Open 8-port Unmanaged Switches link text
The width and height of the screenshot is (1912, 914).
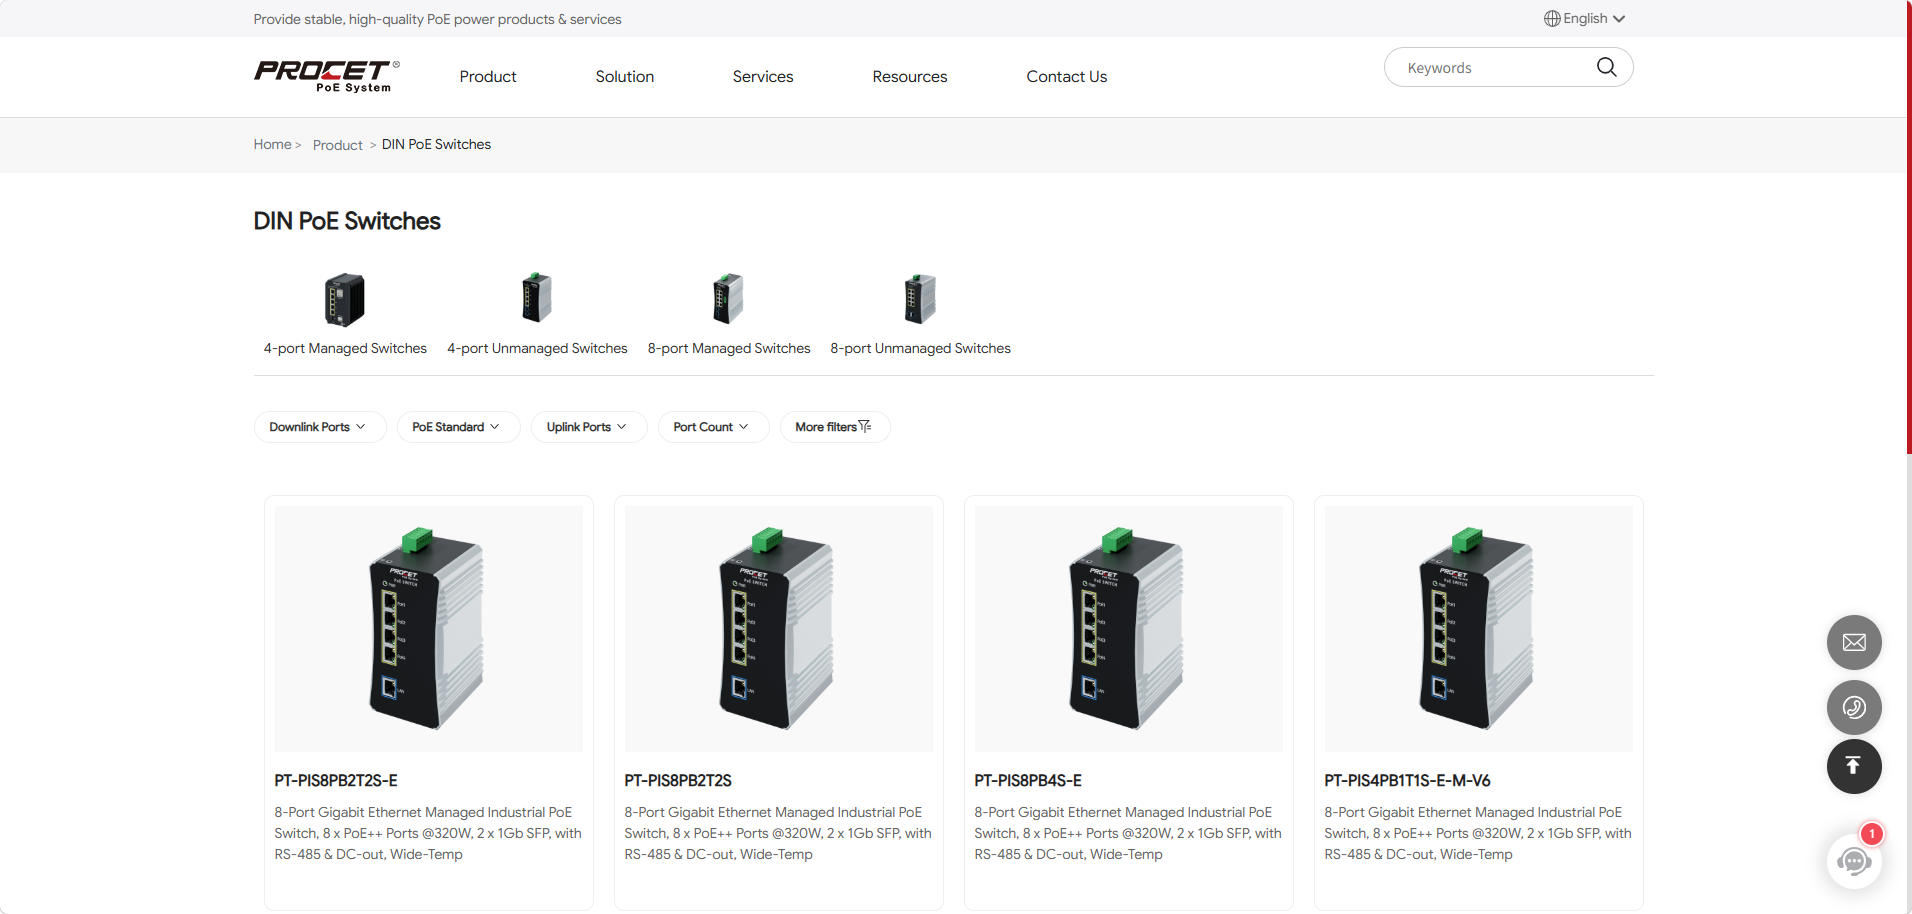pos(920,348)
